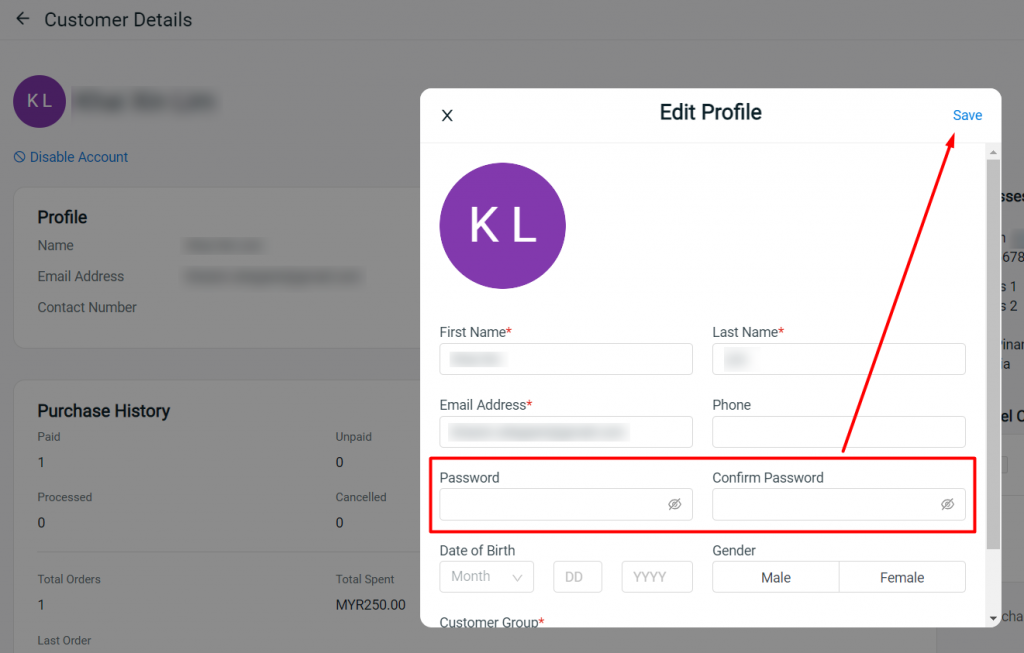Toggle password visibility in the Password field
Image resolution: width=1024 pixels, height=653 pixels.
[675, 504]
